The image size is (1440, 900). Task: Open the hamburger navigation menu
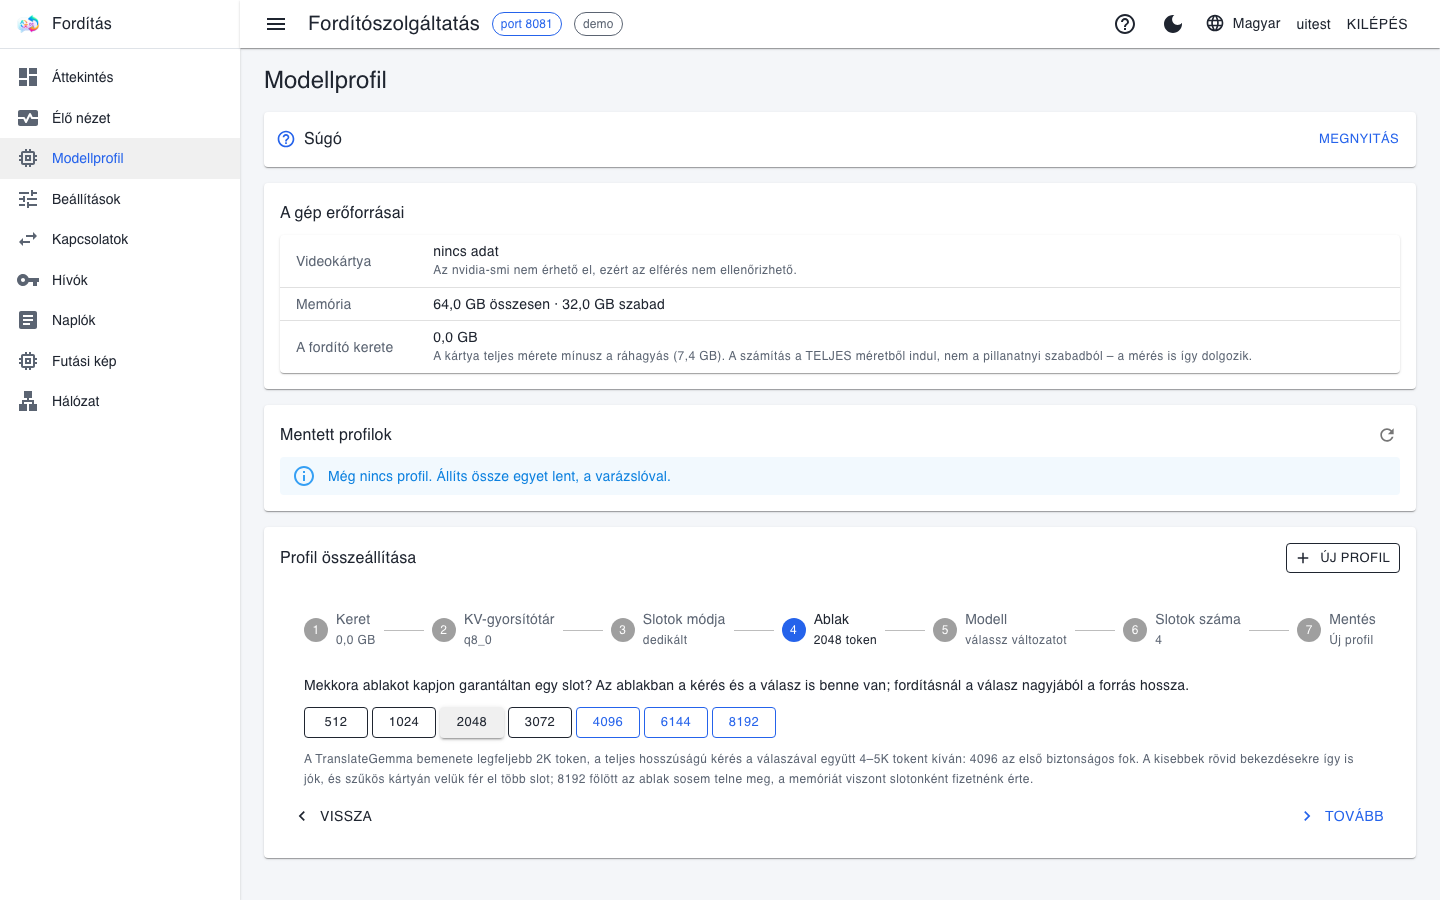[x=276, y=24]
